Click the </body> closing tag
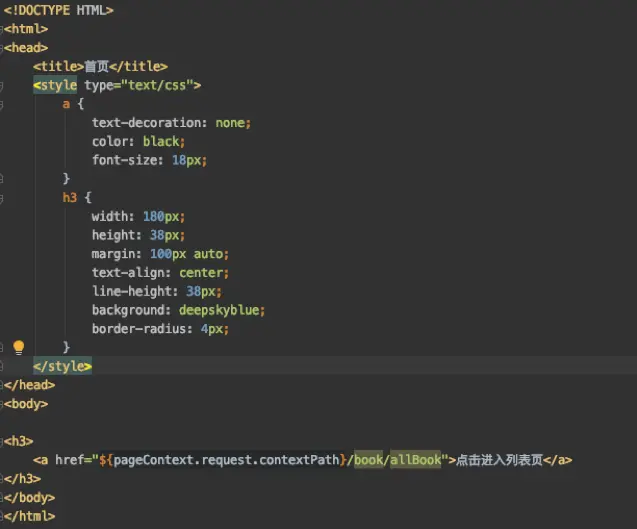 click(29, 497)
